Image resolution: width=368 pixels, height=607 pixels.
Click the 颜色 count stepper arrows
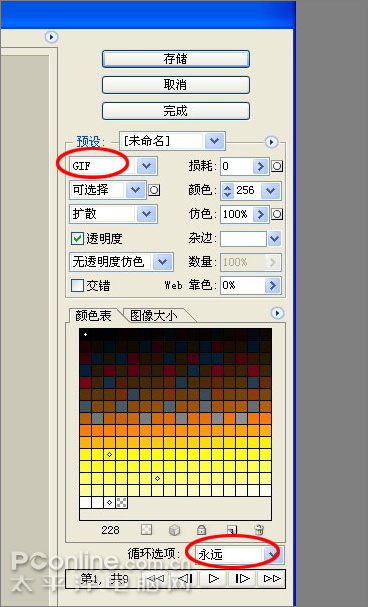click(x=228, y=191)
